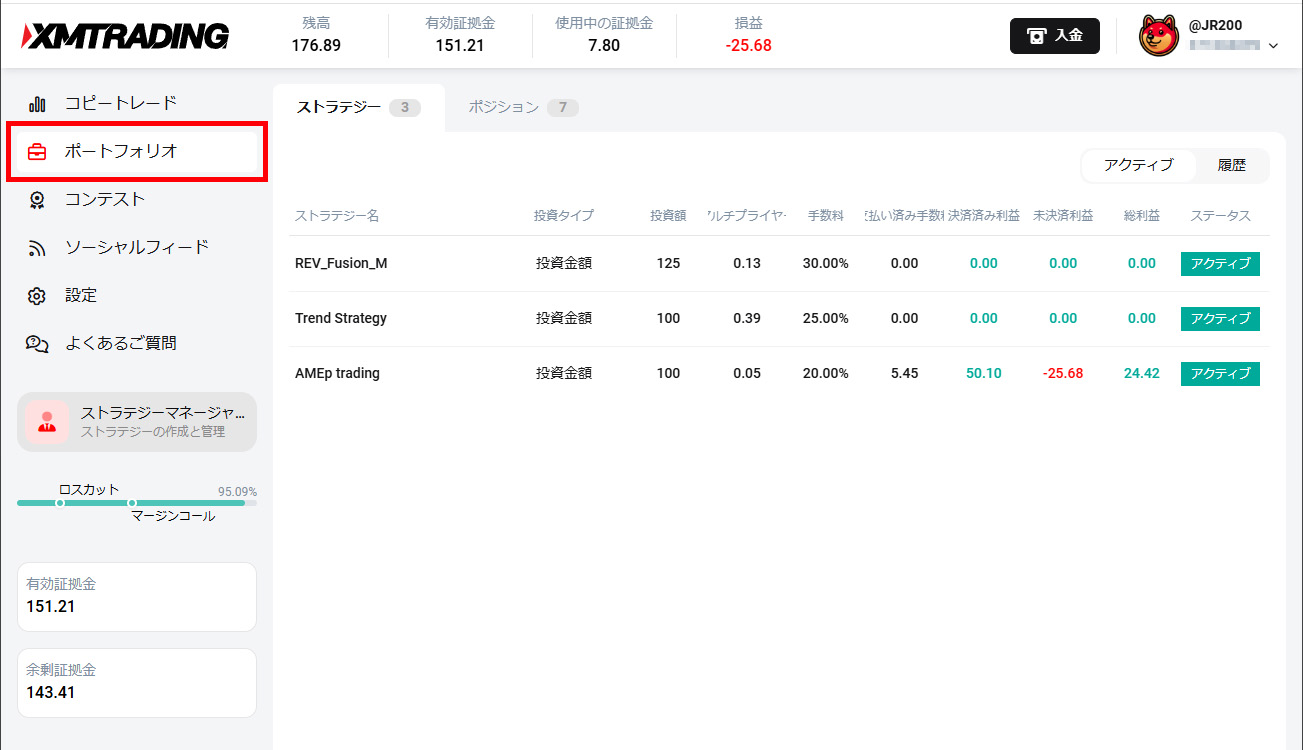1303x750 pixels.
Task: Click the 0.39 multiplier of Trend Strategy
Action: click(747, 319)
